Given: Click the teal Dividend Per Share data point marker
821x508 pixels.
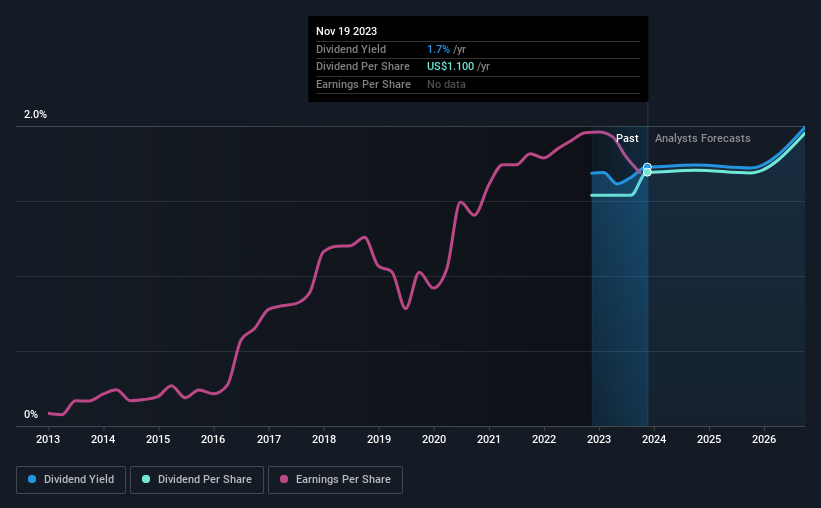Looking at the screenshot, I should click(x=647, y=172).
